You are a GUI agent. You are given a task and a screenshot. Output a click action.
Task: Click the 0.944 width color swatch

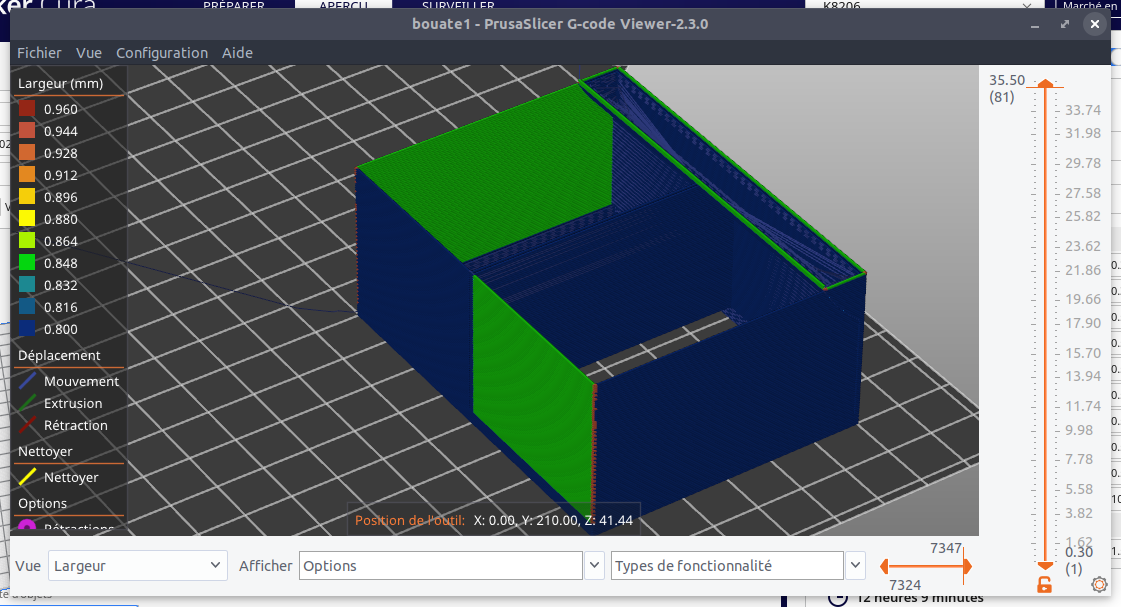click(26, 131)
